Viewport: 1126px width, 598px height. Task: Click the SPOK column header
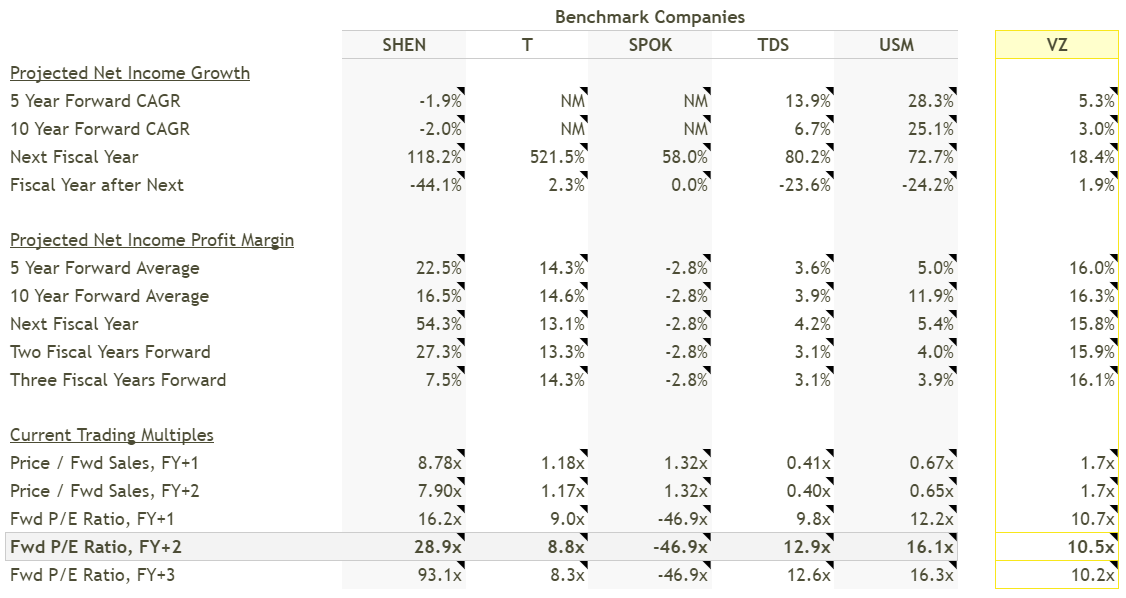(x=650, y=45)
